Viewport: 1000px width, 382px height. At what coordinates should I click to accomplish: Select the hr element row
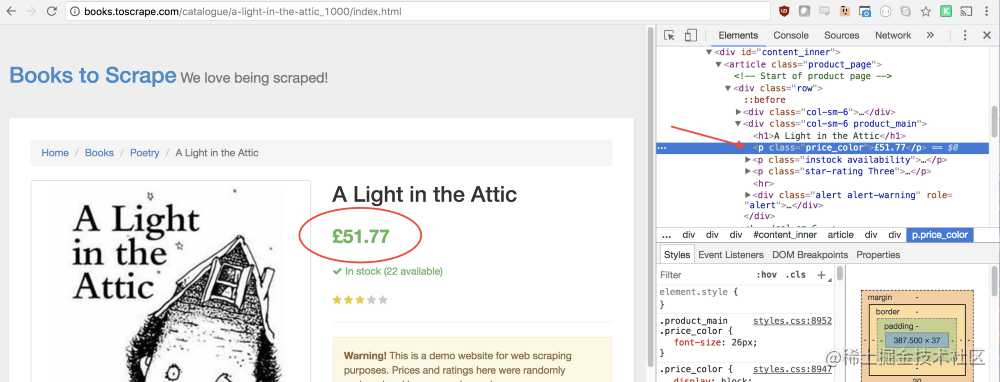tap(763, 184)
